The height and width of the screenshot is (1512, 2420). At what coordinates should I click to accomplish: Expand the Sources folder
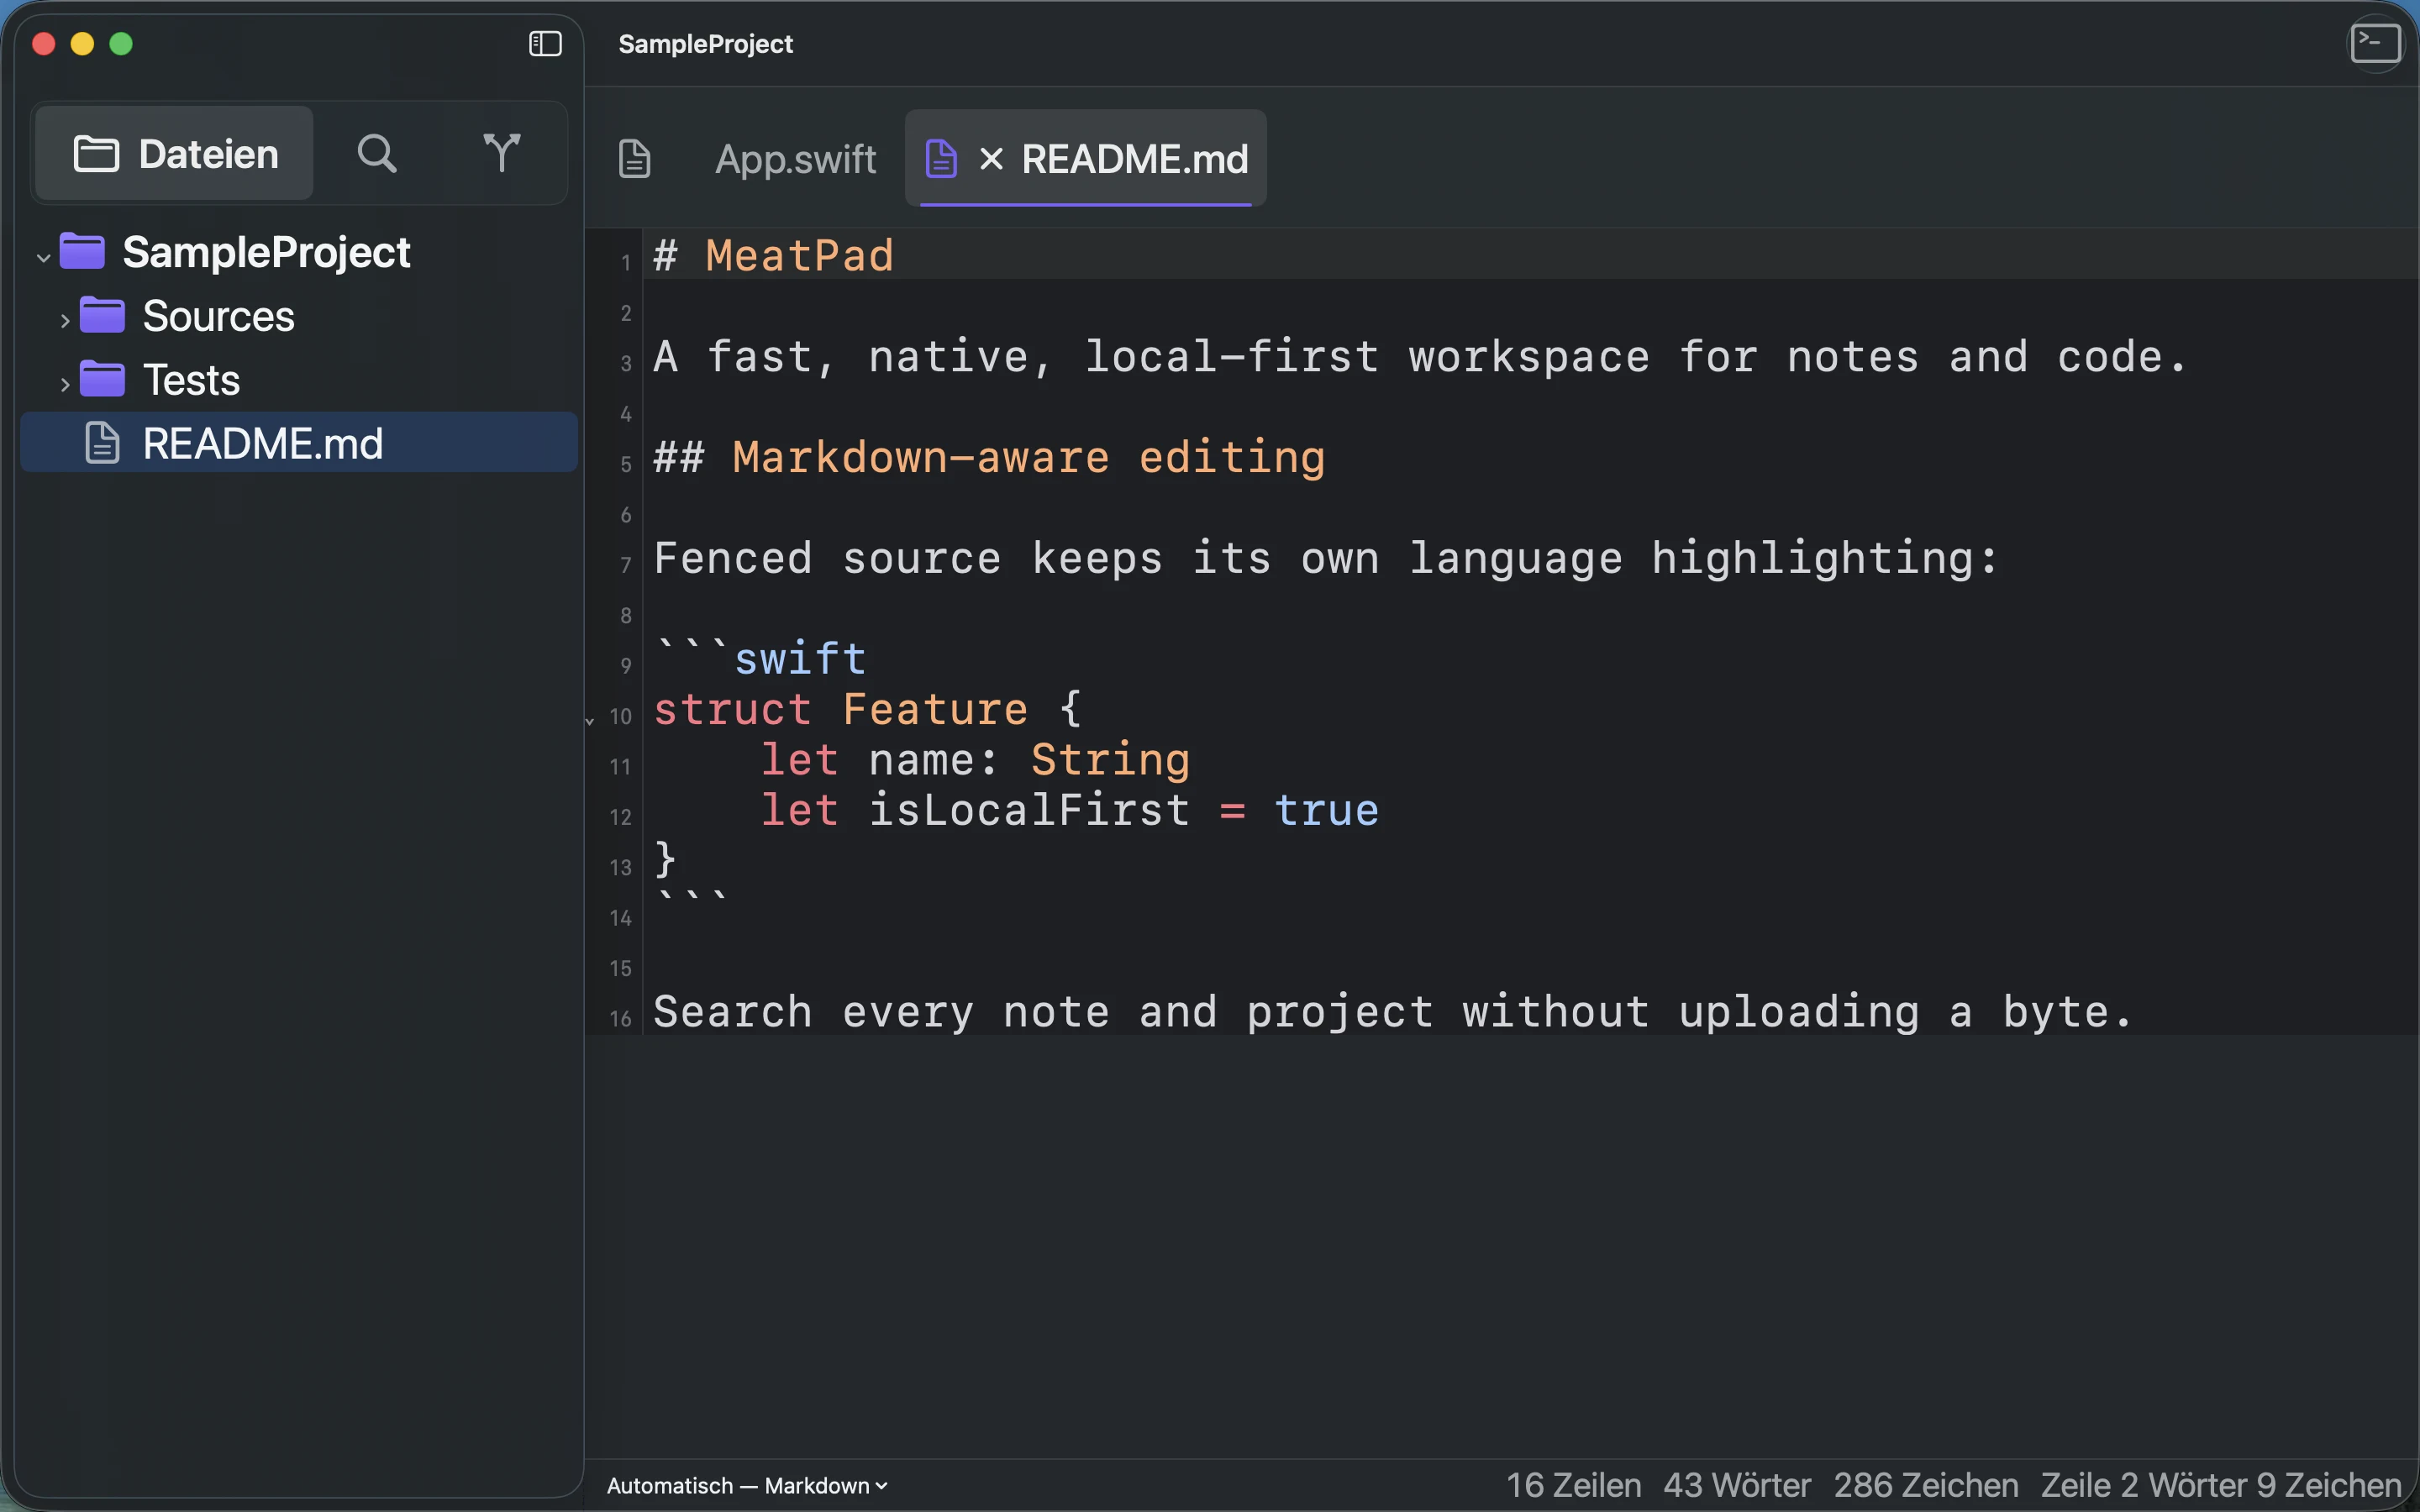65,320
